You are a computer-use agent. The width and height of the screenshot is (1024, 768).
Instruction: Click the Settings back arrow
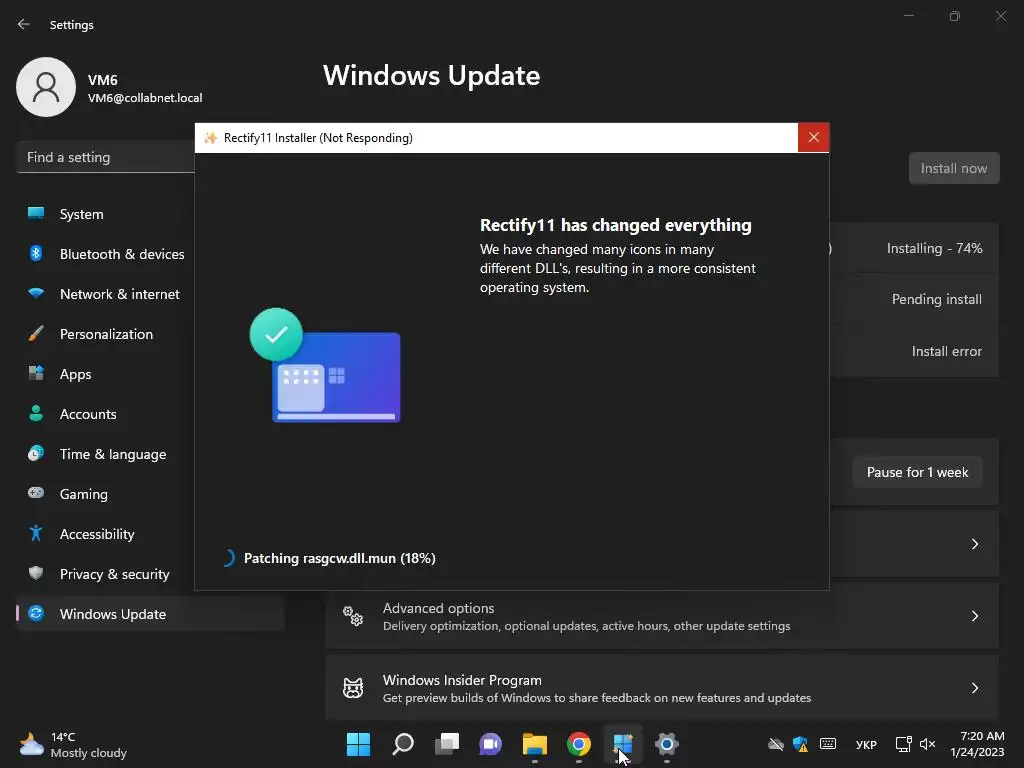(24, 24)
